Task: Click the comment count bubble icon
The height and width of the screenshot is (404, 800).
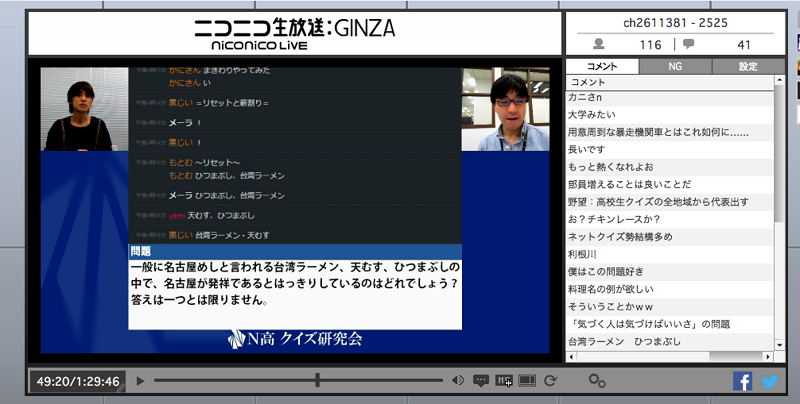Action: tap(688, 44)
